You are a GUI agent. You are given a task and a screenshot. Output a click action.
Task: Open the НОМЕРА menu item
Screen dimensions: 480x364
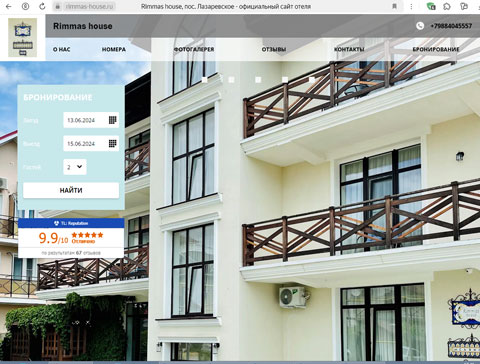pyautogui.click(x=114, y=49)
